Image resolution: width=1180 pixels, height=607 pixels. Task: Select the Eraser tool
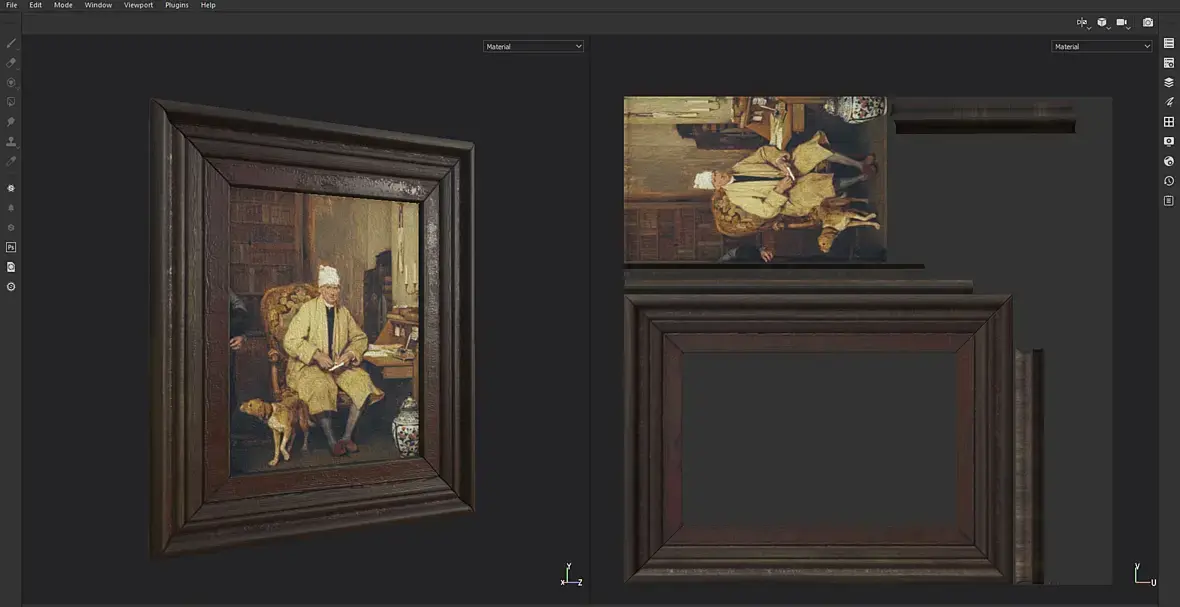point(11,63)
